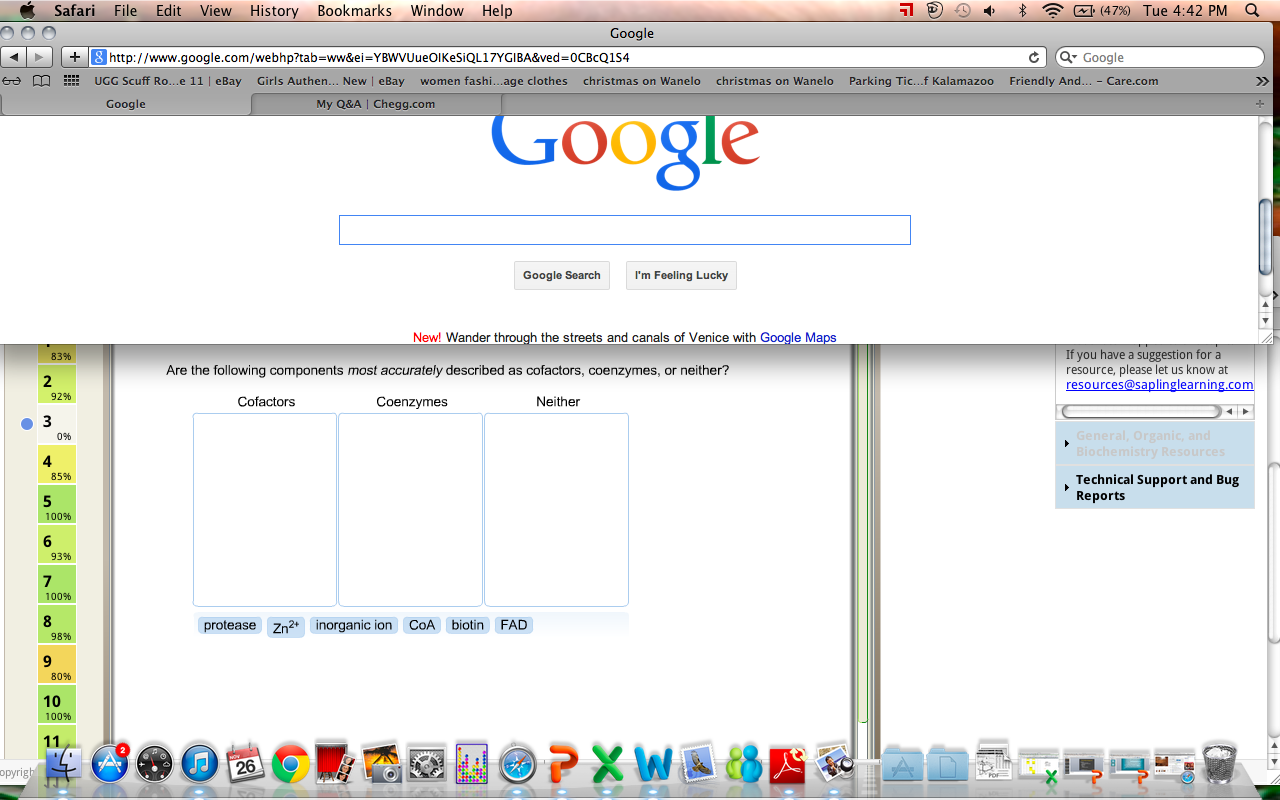Click the resources panel horizontal scrollbar

(x=1141, y=411)
